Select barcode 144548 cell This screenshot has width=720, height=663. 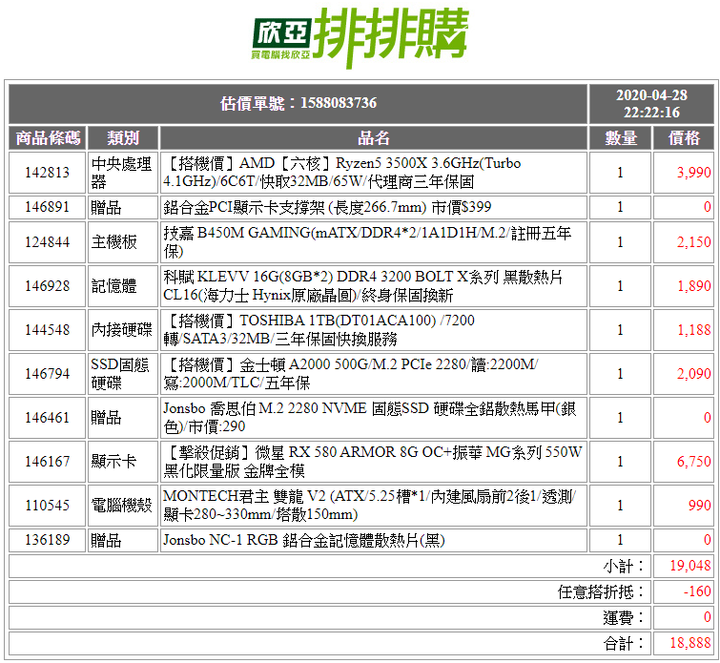pos(48,330)
